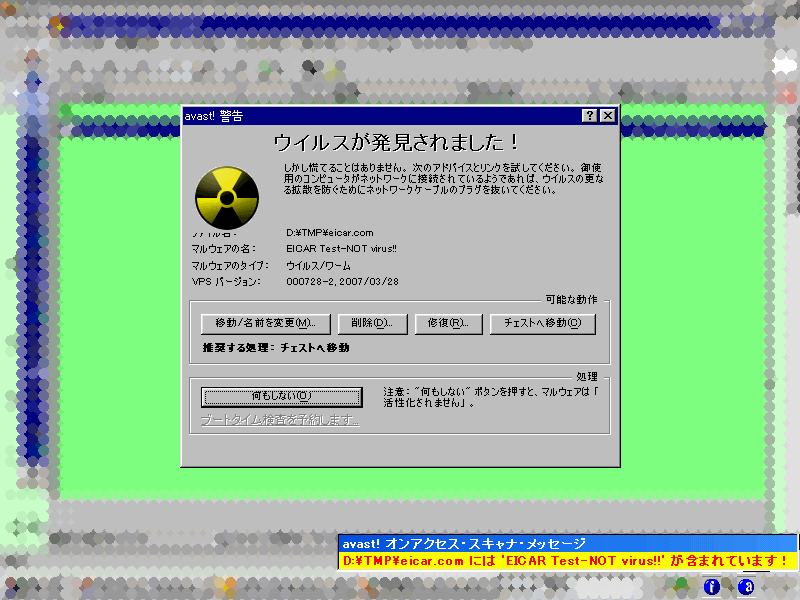Open the ブートタイム検査を予約します link
800x600 pixels.
point(280,420)
